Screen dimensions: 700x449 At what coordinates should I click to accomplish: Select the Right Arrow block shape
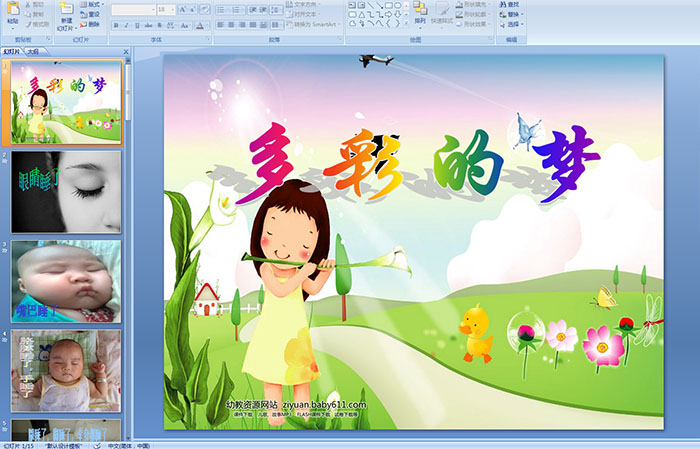[x=388, y=15]
